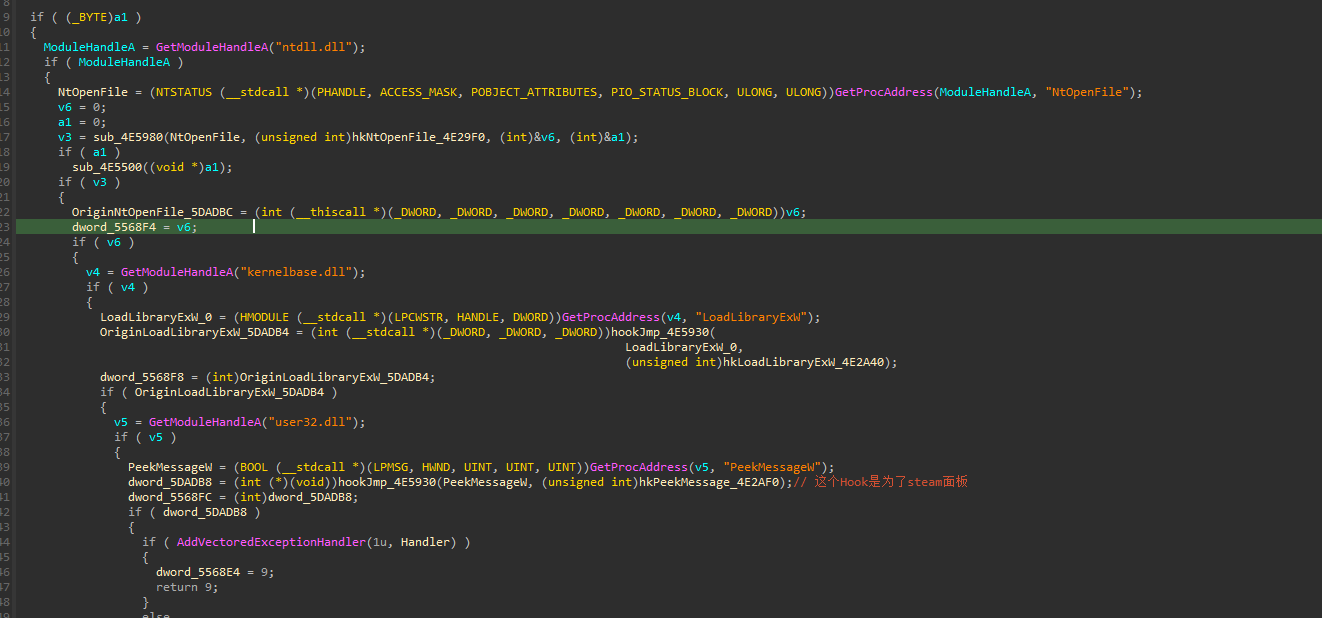Click the "kernelbase.dll" string literal
1322x618 pixels.
coord(311,272)
